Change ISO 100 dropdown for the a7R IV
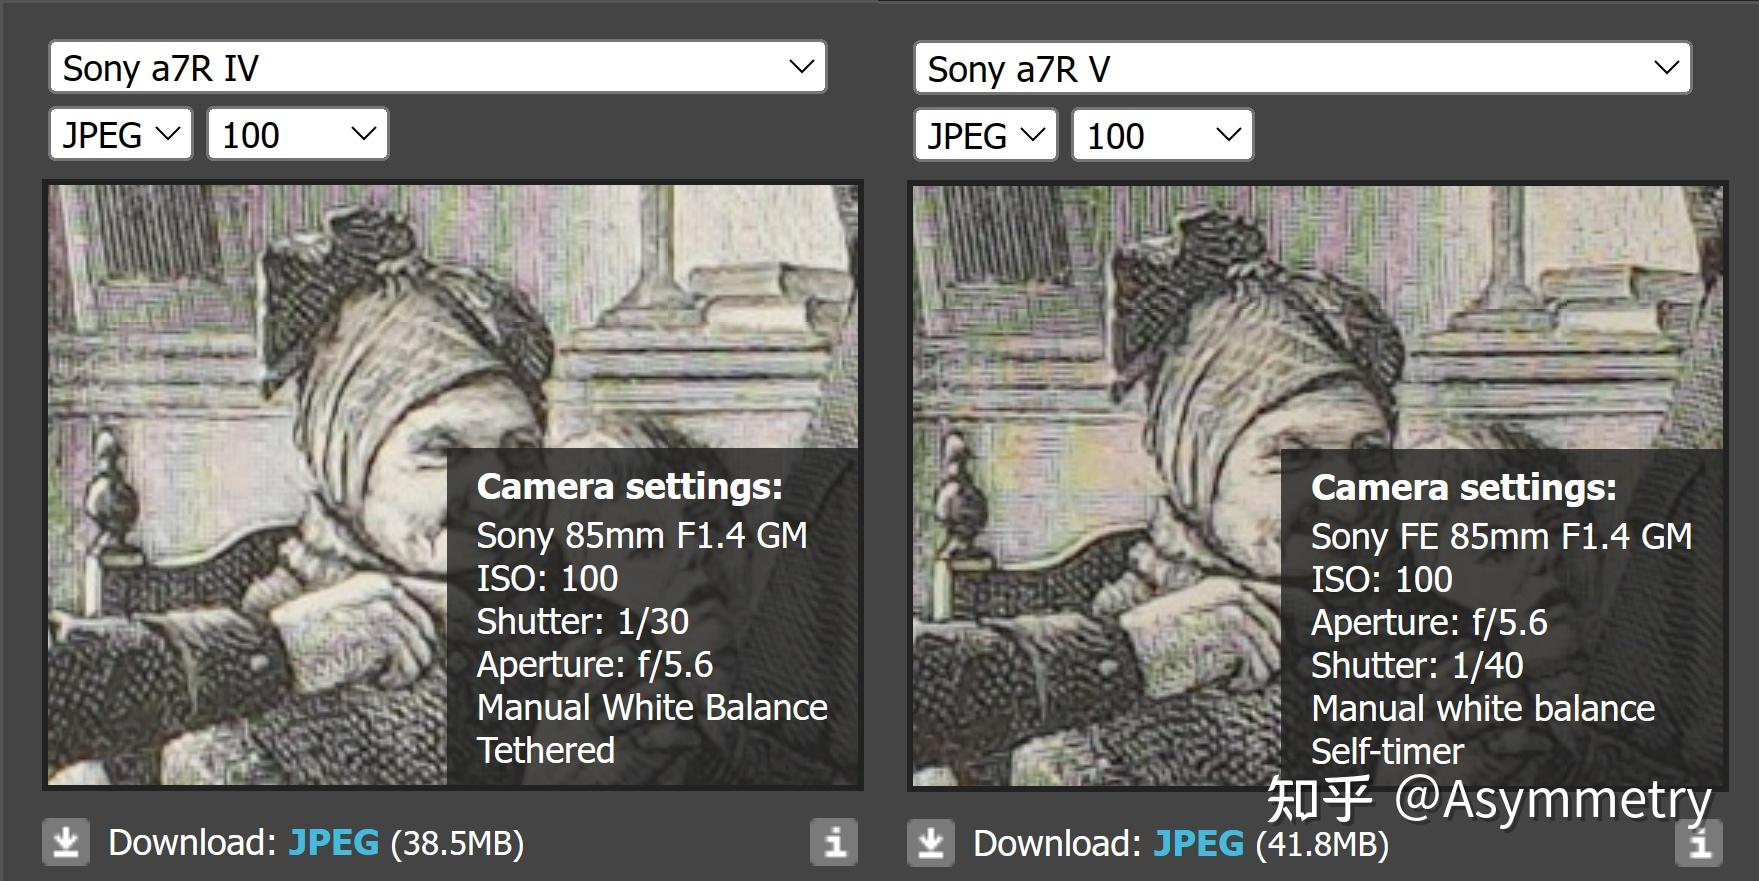Screen dimensions: 1760x881 [x=297, y=134]
